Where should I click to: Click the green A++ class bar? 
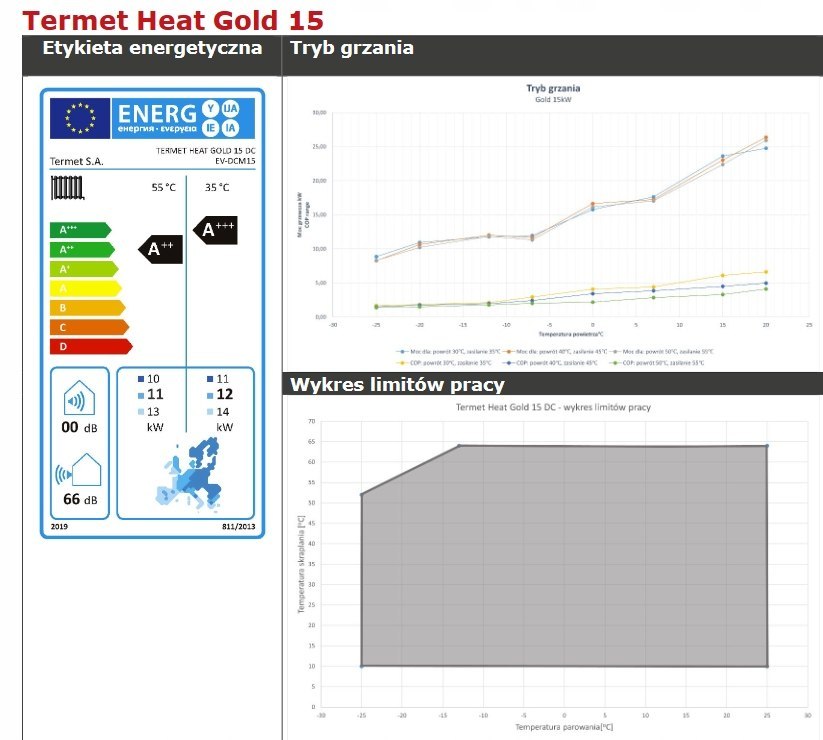[82, 249]
